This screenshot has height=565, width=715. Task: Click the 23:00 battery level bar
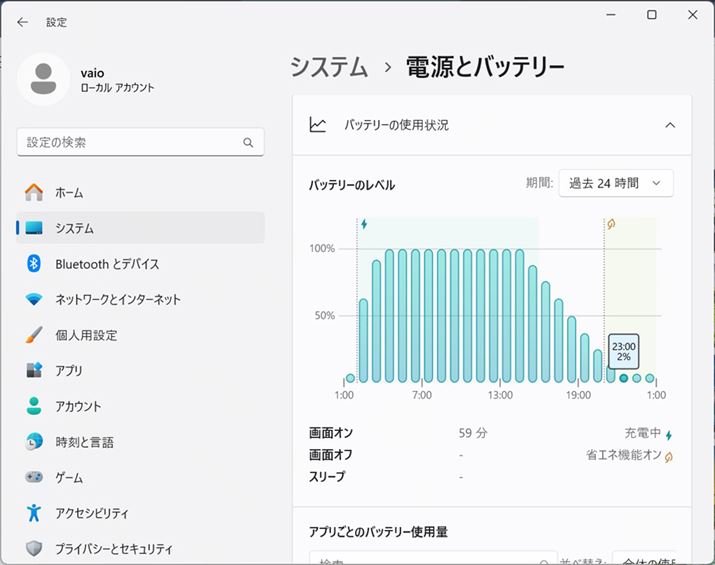coord(624,378)
